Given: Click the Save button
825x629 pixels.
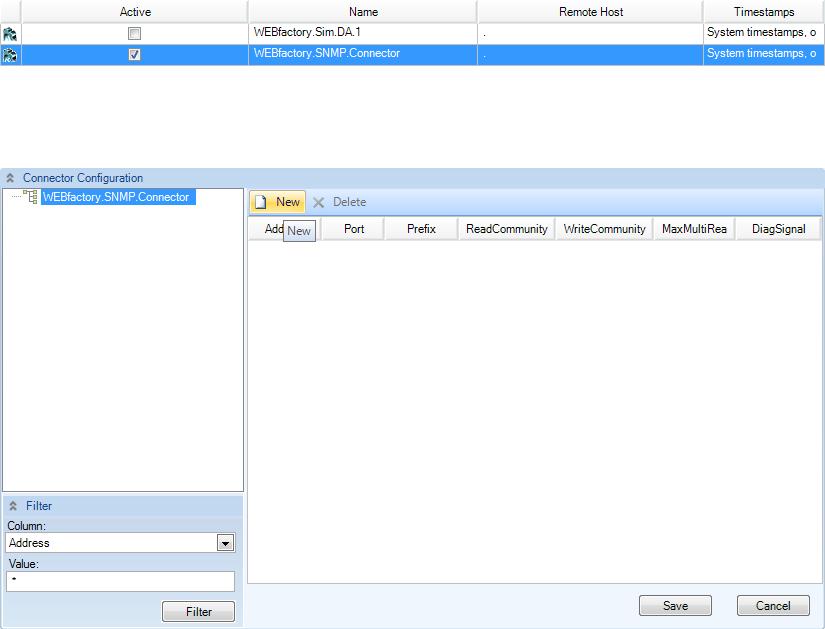Looking at the screenshot, I should [675, 605].
